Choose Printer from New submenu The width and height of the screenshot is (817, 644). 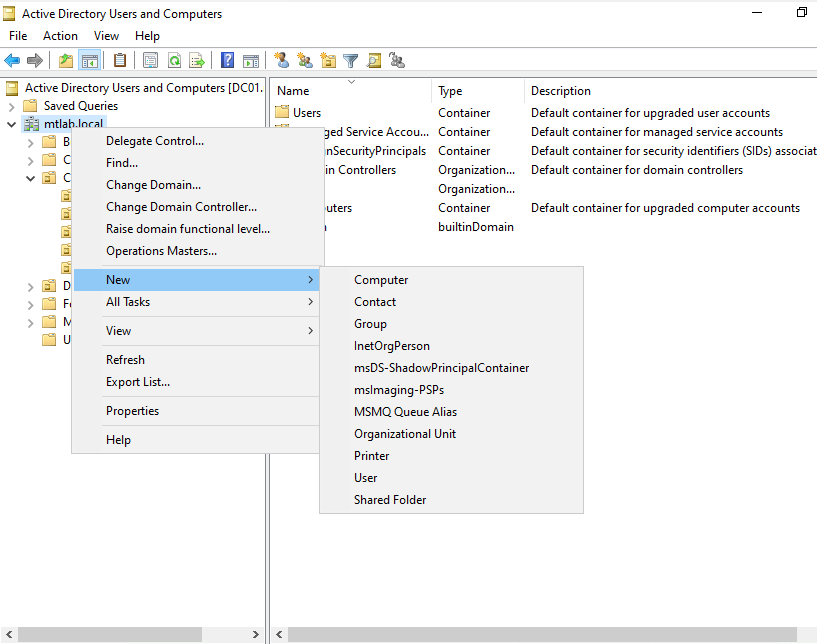pyautogui.click(x=451, y=456)
